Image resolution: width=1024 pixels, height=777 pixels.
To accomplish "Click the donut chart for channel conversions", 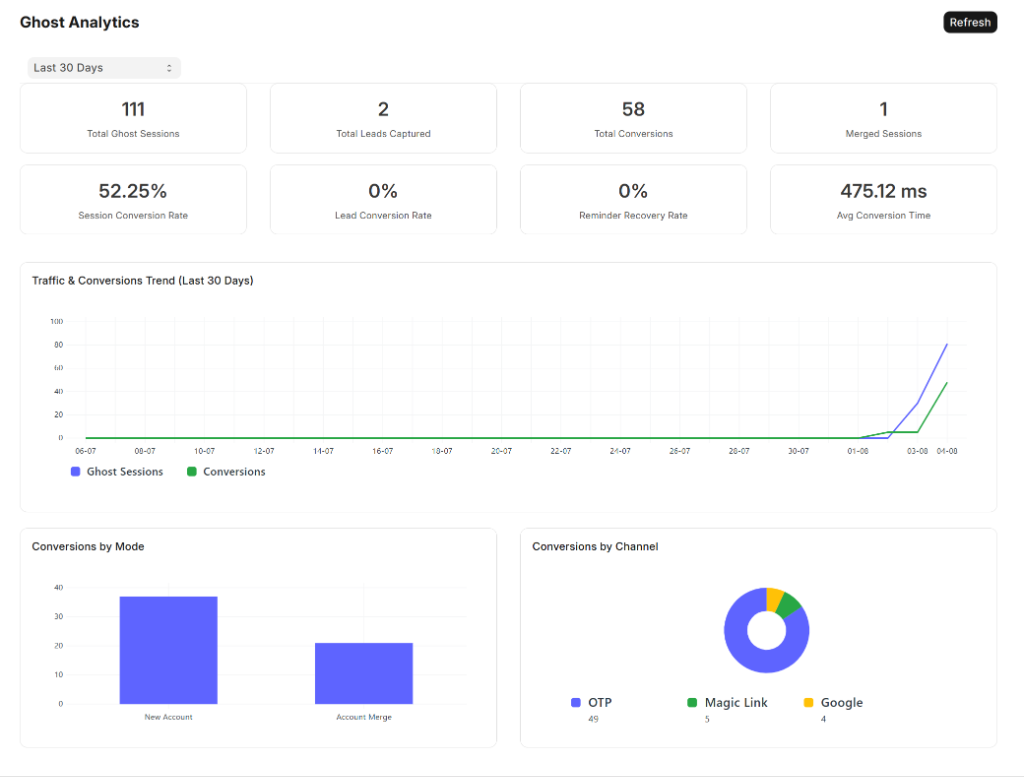I will pyautogui.click(x=767, y=630).
